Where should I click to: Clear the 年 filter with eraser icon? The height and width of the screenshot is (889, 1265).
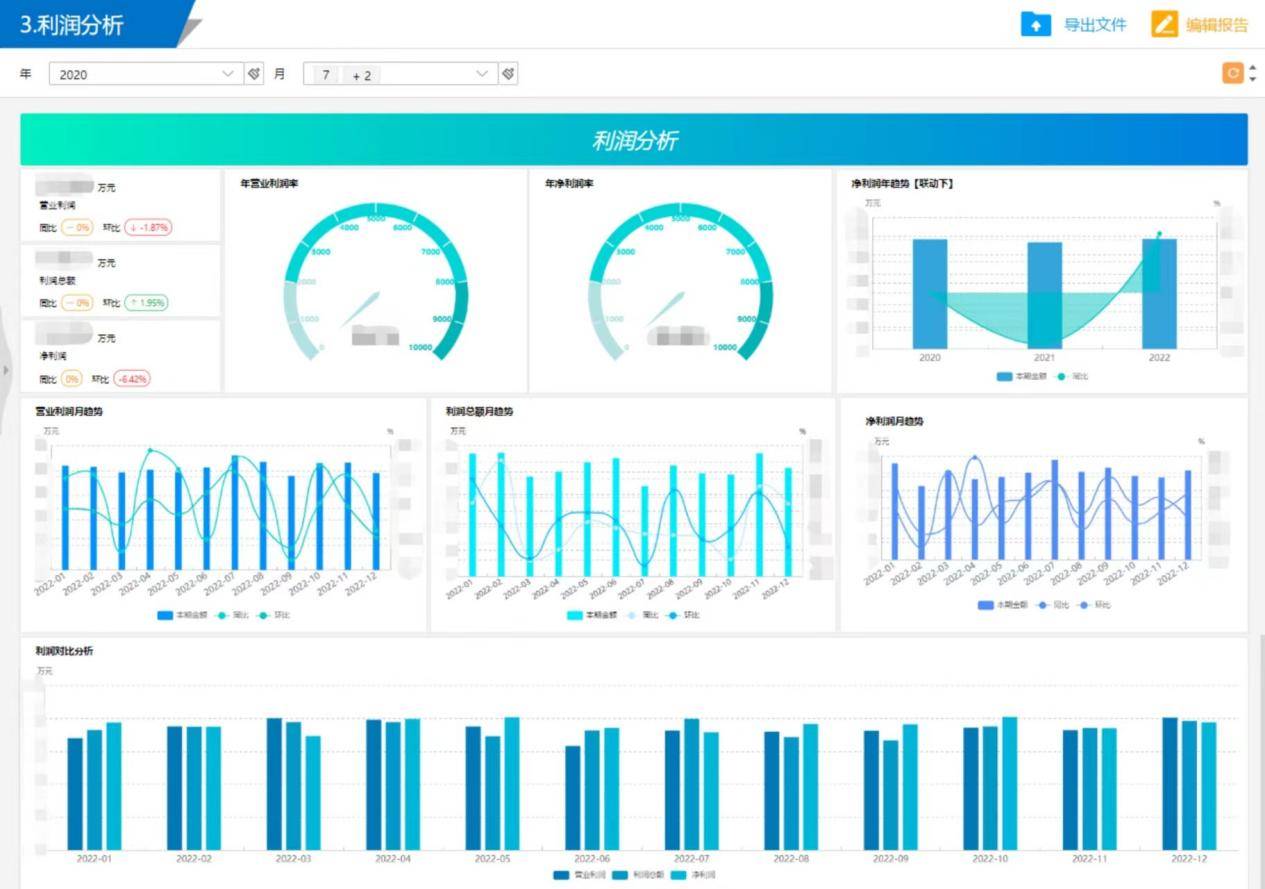tap(254, 74)
